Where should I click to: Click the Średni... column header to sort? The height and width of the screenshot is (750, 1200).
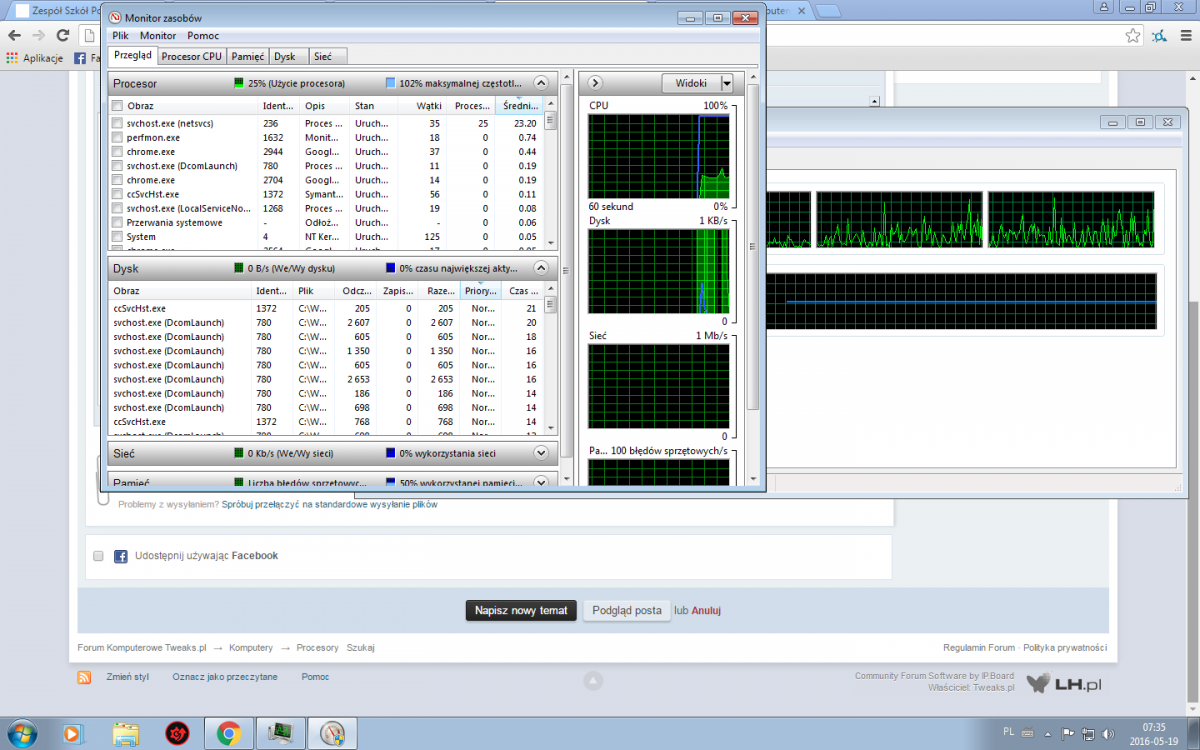[519, 106]
